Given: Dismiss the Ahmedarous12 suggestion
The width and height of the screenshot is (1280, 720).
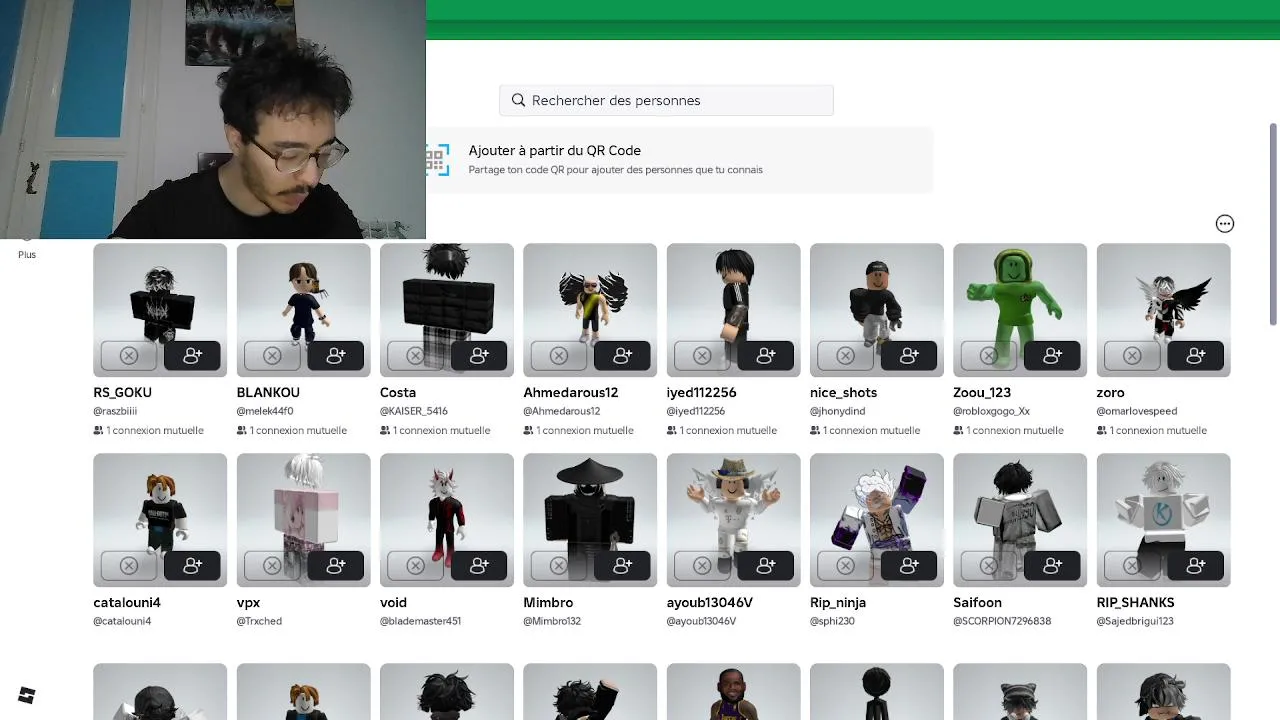Looking at the screenshot, I should click(559, 355).
